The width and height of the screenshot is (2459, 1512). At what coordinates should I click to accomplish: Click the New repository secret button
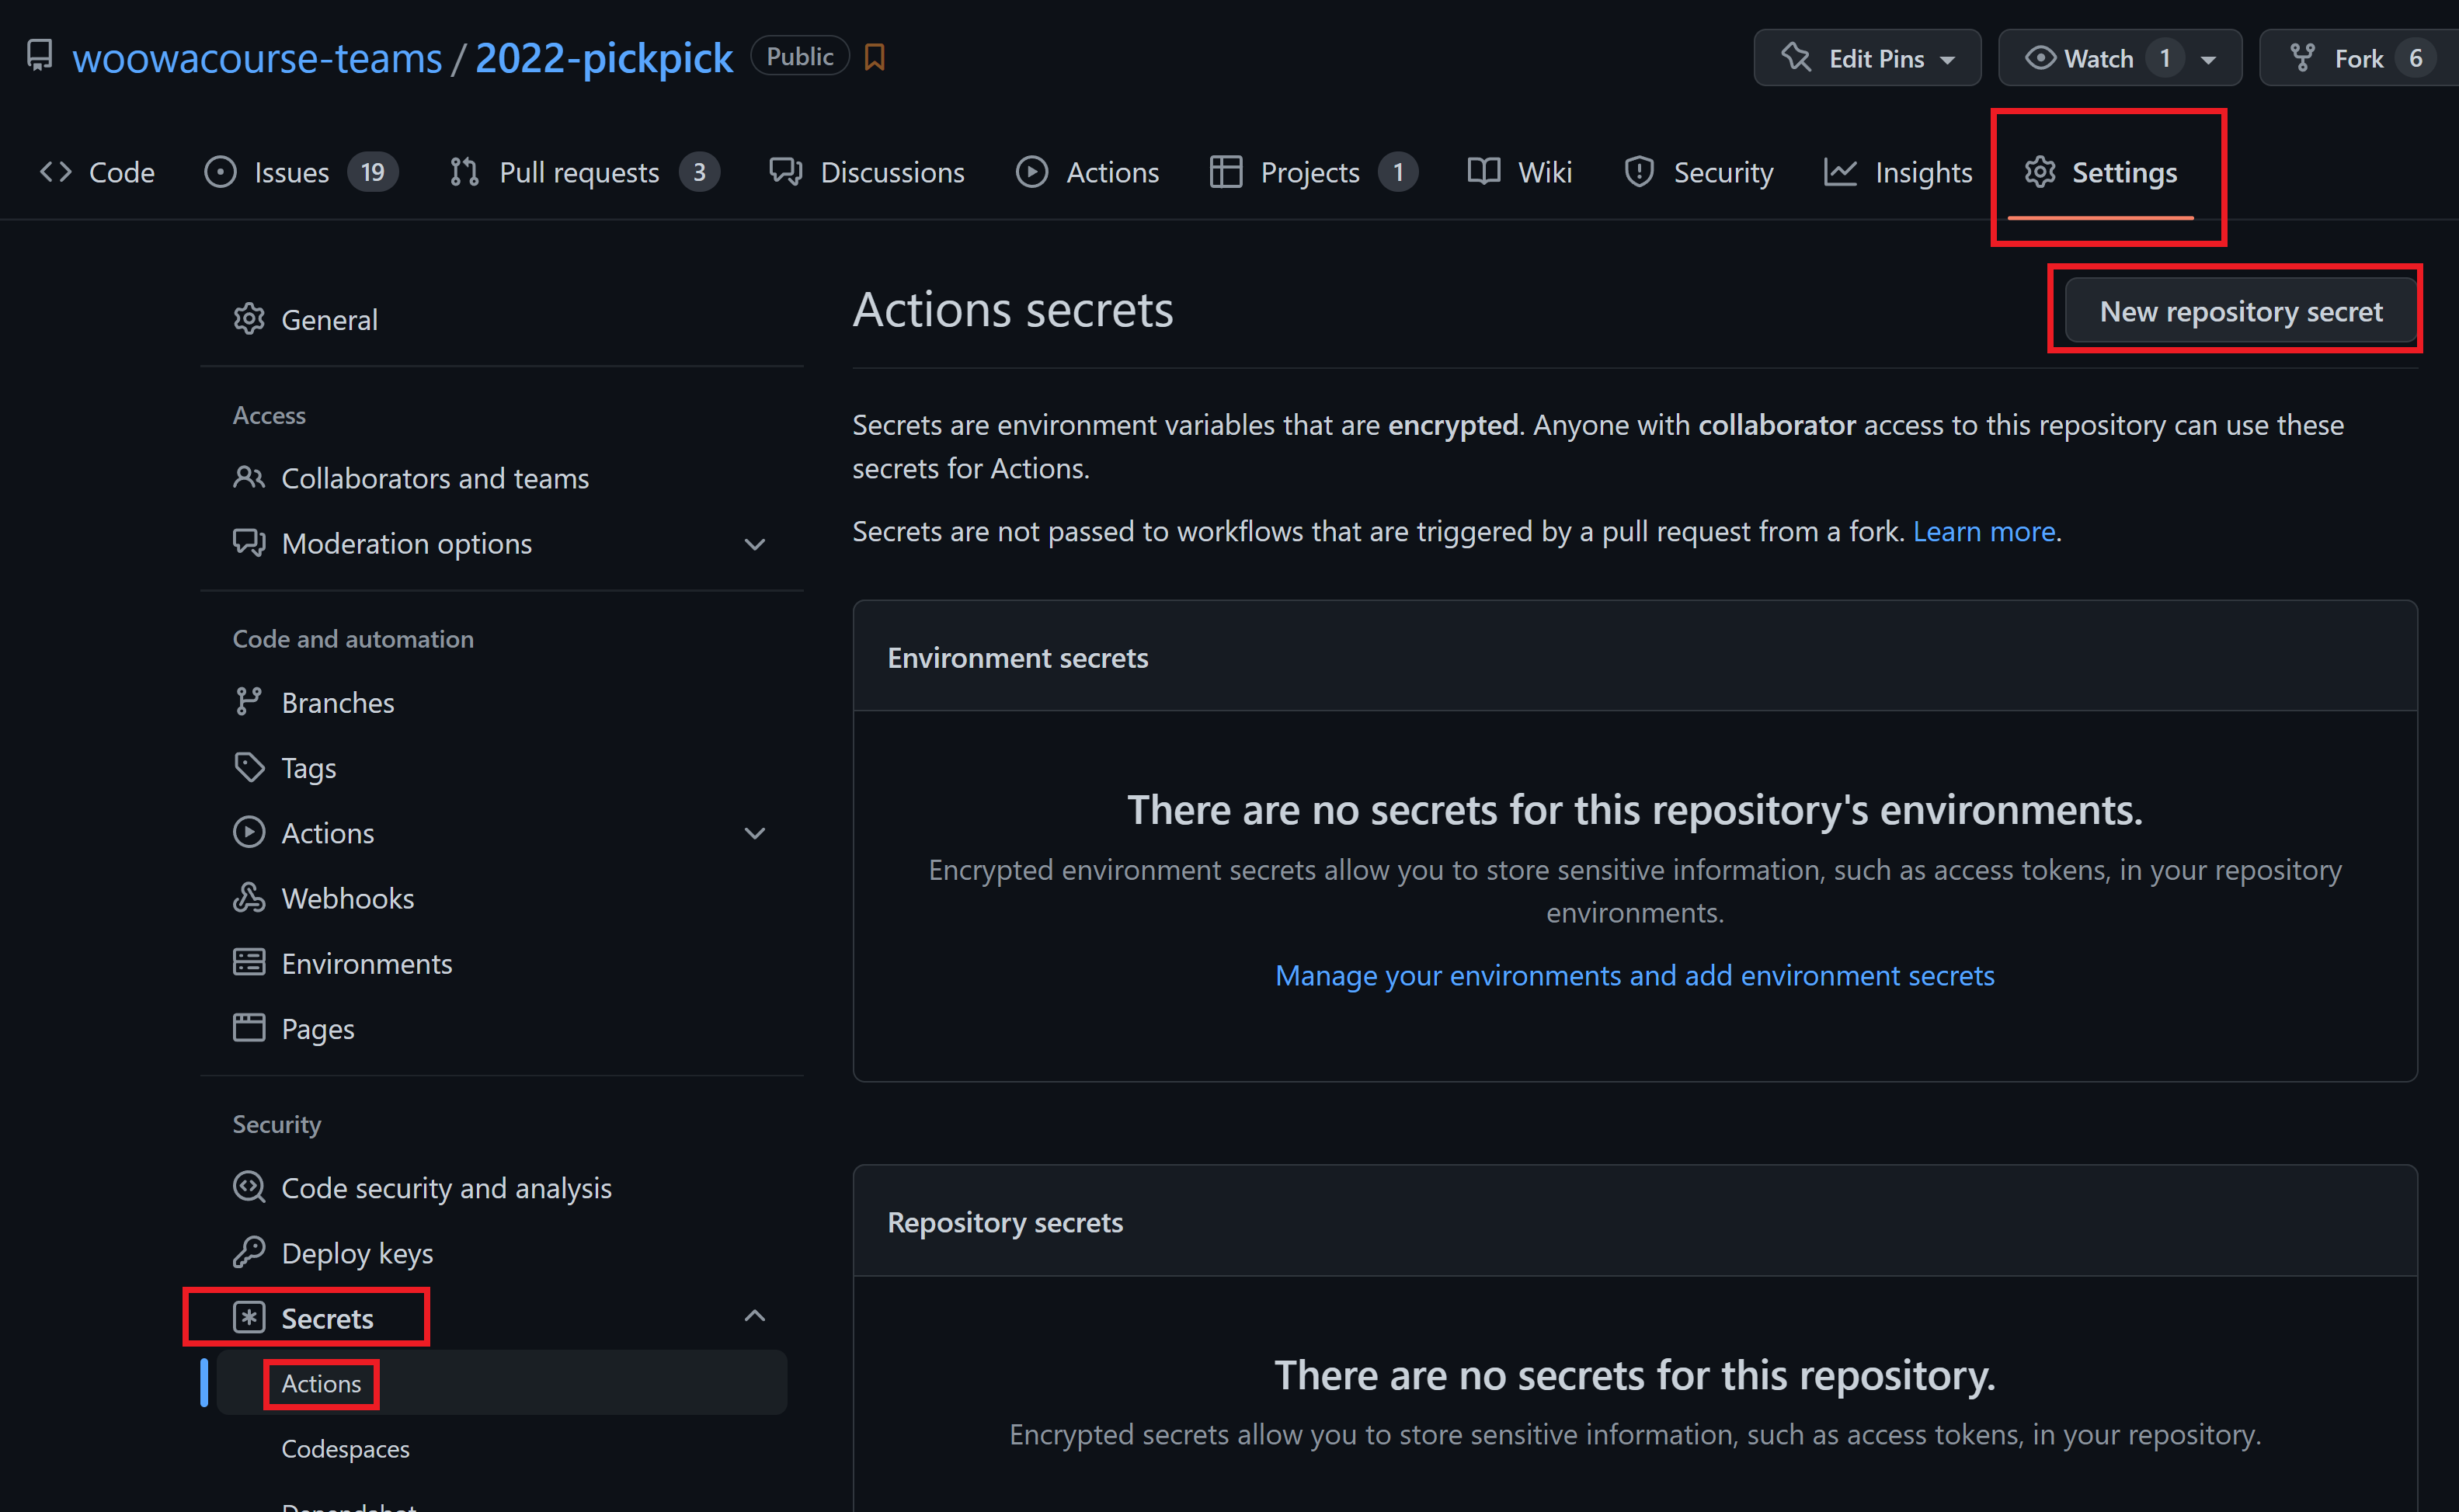pos(2241,311)
